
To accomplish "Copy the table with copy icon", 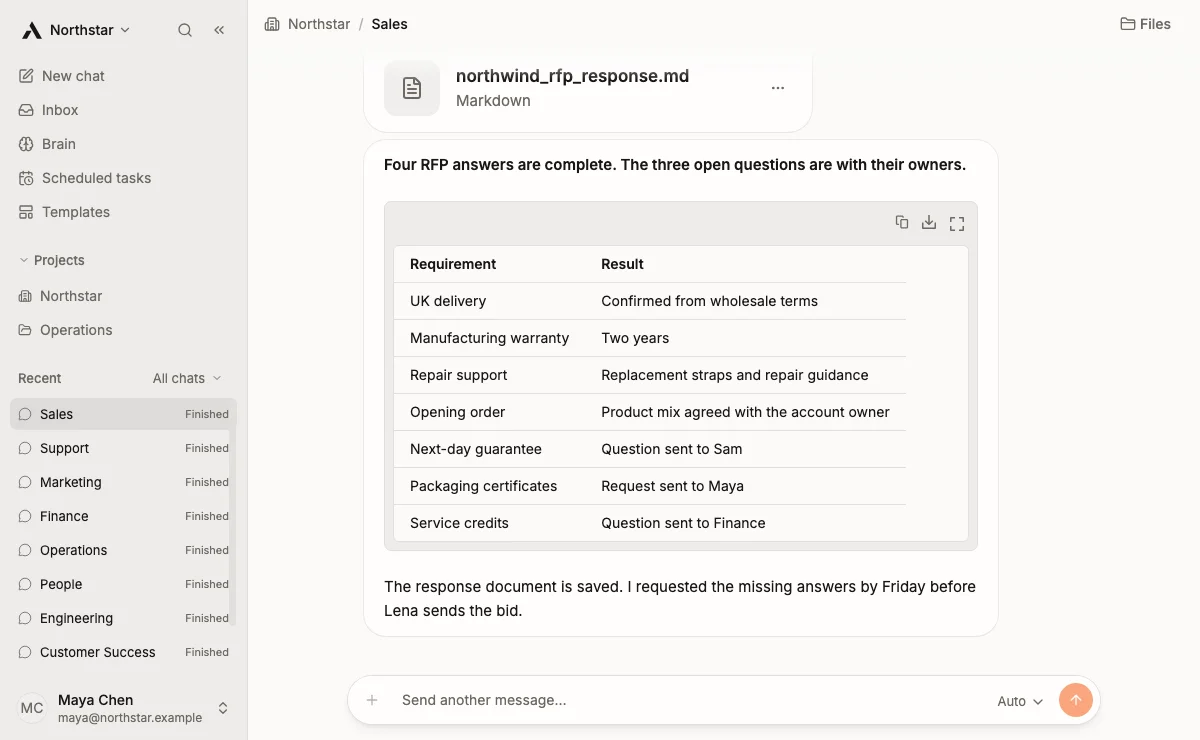I will click(902, 223).
